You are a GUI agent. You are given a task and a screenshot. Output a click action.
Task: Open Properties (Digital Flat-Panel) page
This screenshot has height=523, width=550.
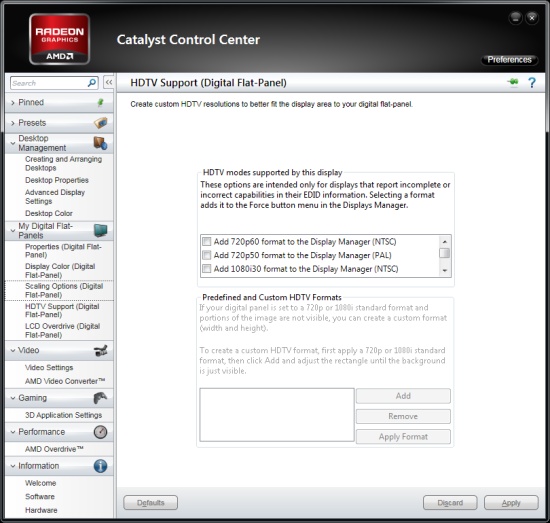pyautogui.click(x=63, y=251)
